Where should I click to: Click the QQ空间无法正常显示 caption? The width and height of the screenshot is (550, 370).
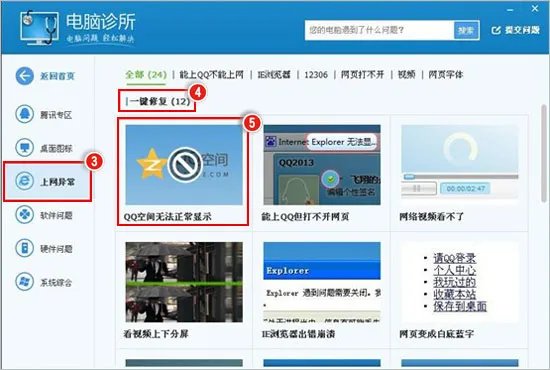coord(168,217)
